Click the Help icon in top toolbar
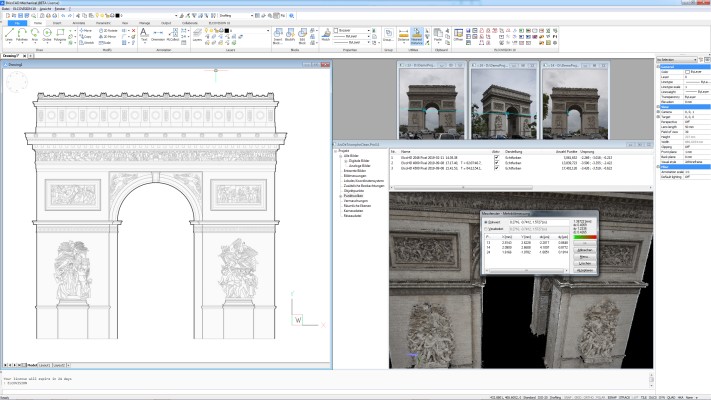711x400 pixels. [x=292, y=15]
